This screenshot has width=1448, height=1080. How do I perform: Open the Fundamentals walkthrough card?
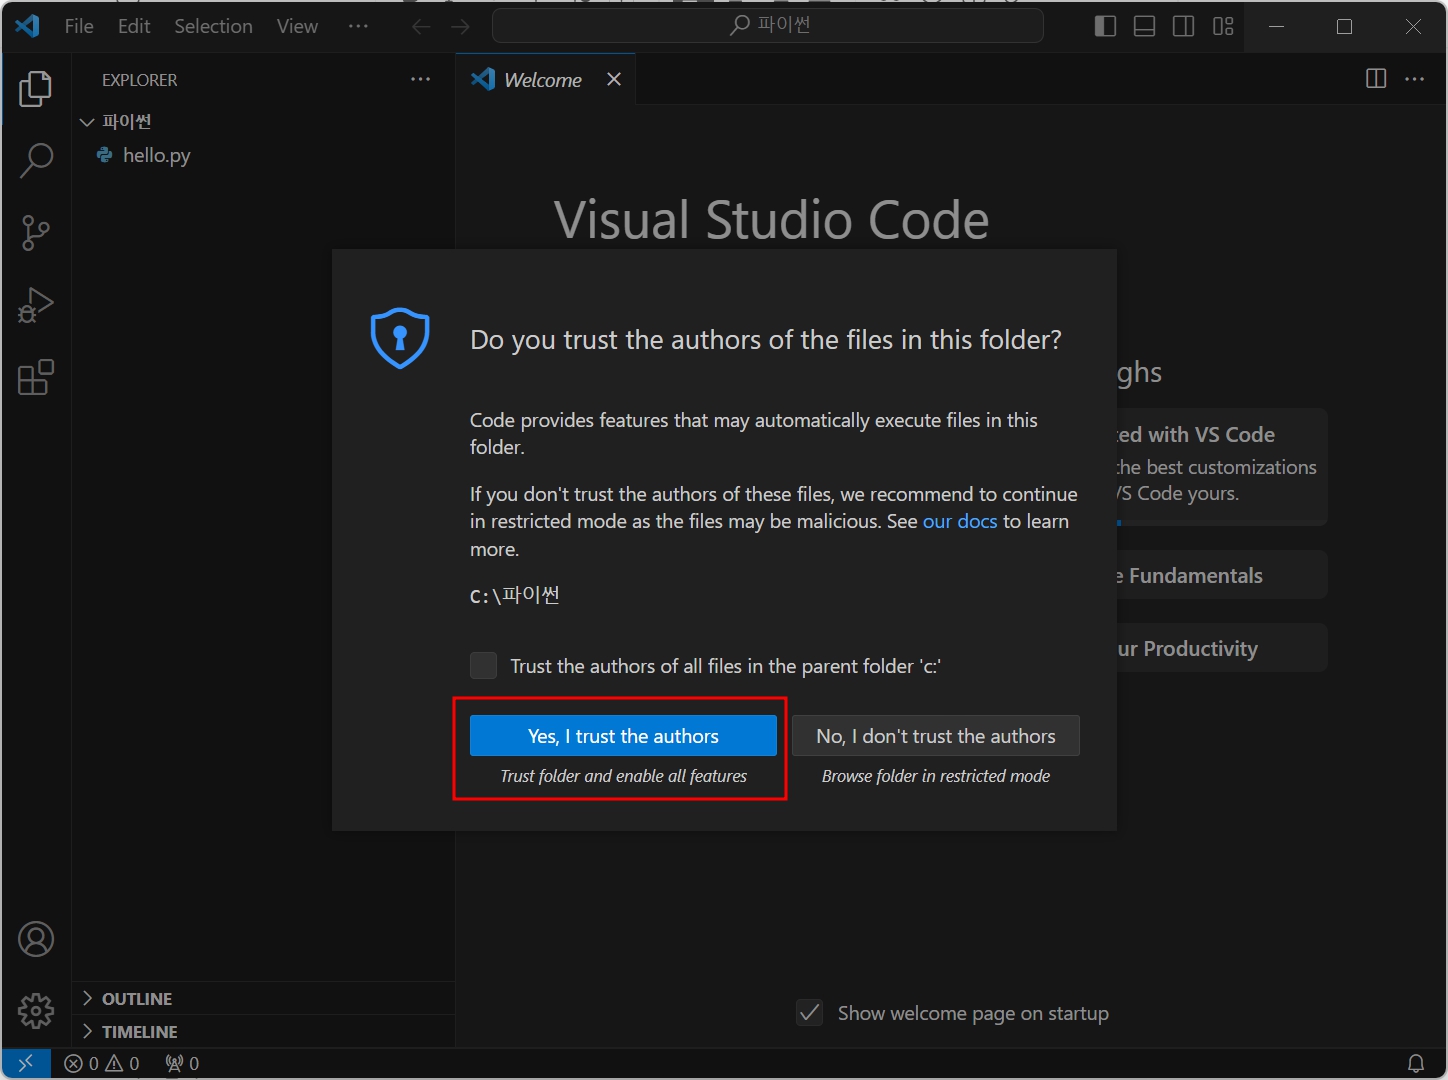(1221, 575)
